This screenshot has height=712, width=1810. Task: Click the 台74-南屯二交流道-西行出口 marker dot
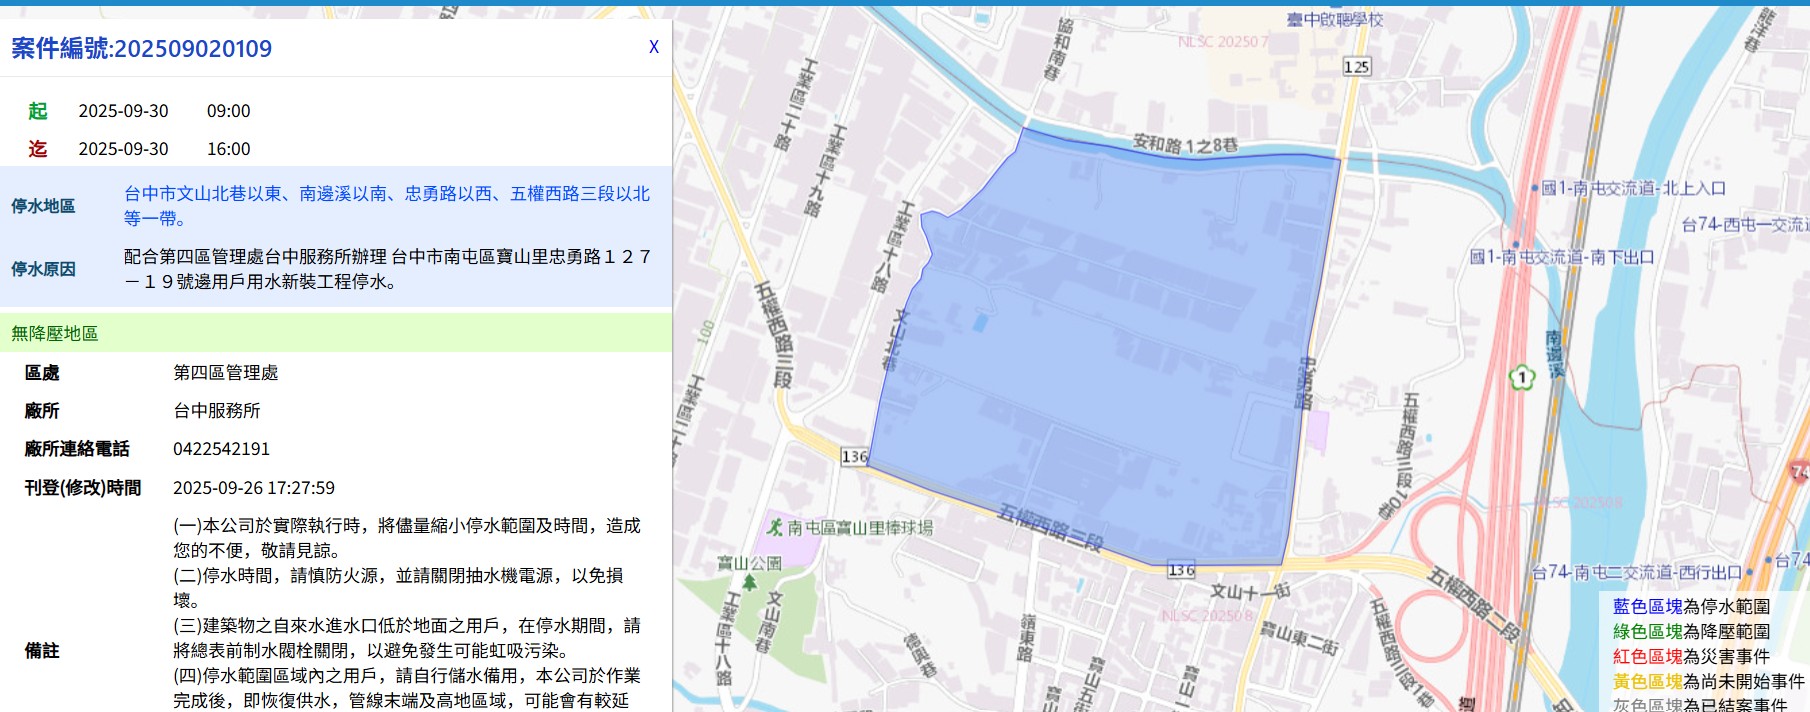pos(1749,573)
